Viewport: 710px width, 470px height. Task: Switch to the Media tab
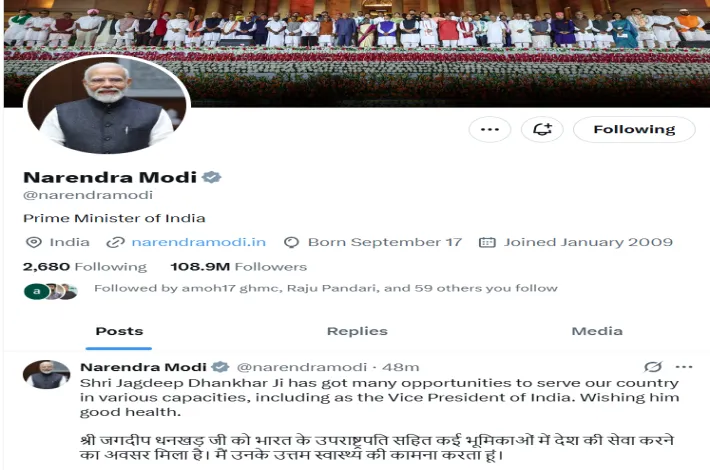coord(597,331)
